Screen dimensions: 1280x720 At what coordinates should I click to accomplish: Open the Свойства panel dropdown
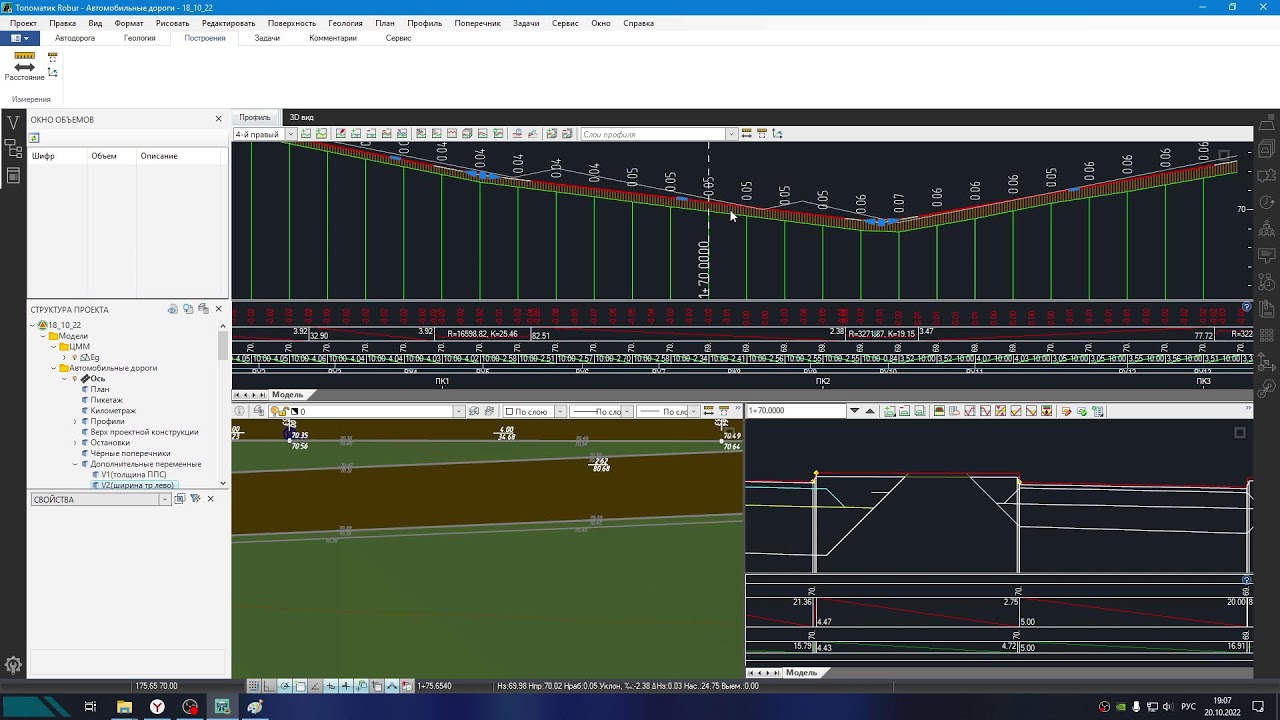pyautogui.click(x=164, y=499)
